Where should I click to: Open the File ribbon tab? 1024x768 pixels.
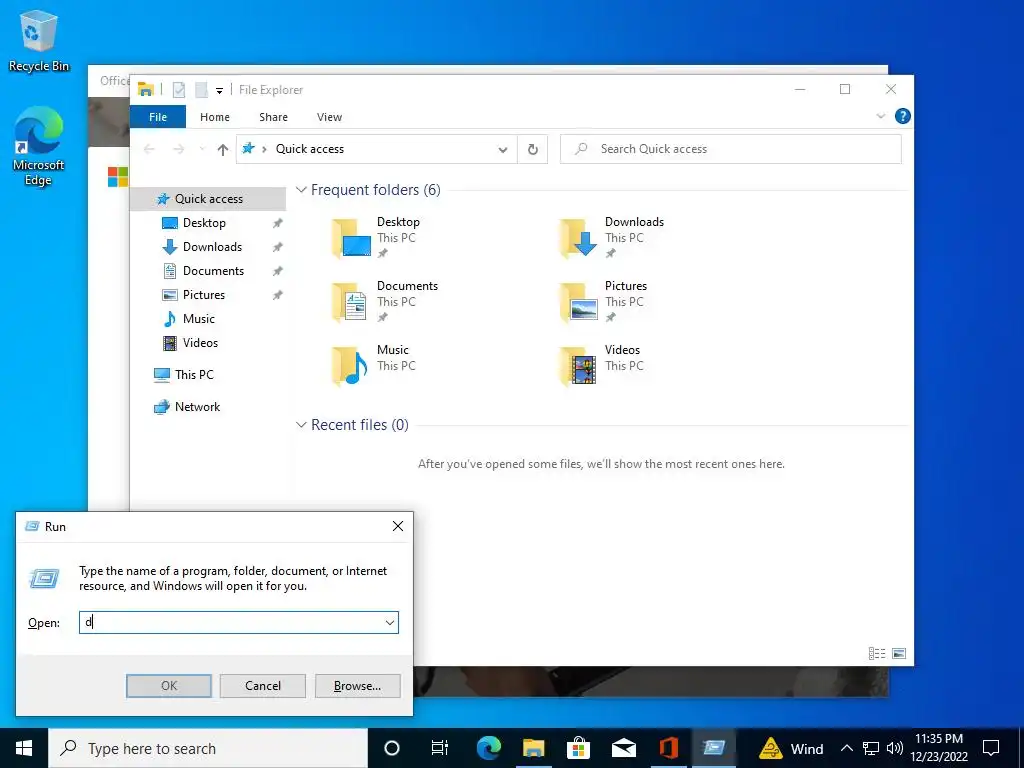pyautogui.click(x=158, y=117)
